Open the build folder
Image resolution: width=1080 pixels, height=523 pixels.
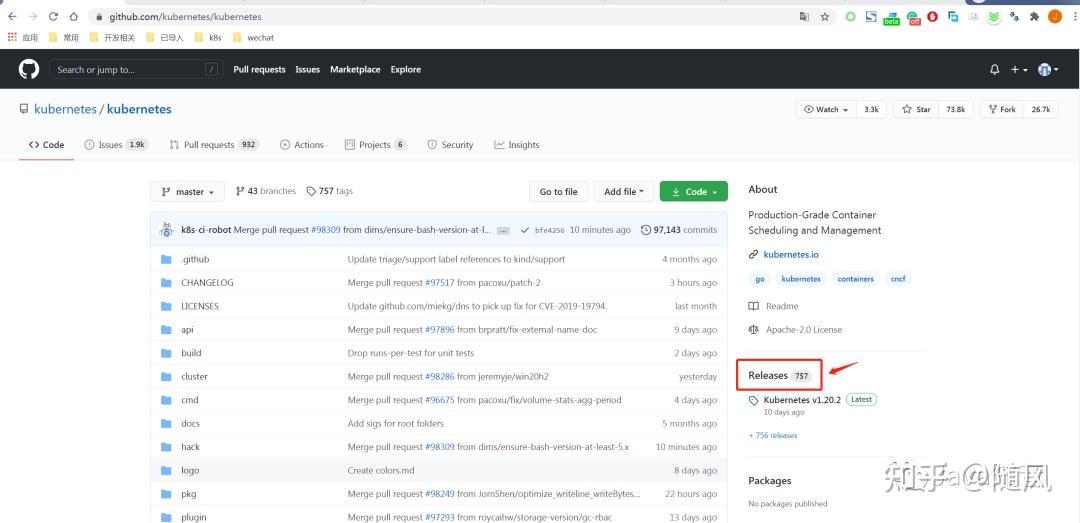click(191, 353)
